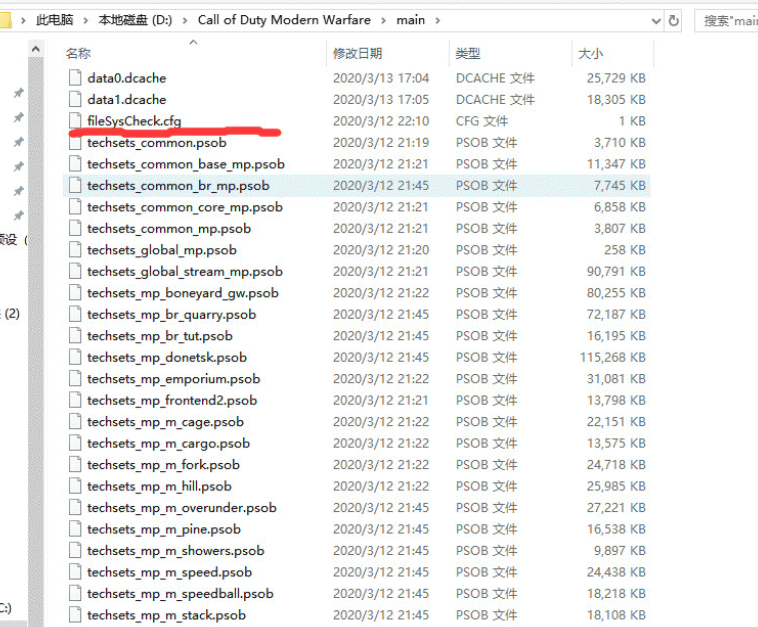Expand chevron after Call of Duty Modern Warfare

383,20
